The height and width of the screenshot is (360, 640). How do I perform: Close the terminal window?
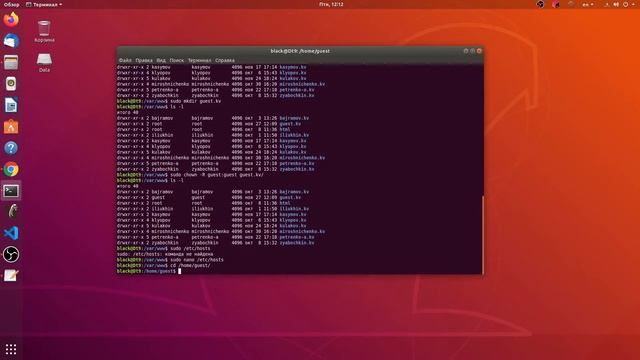click(479, 51)
